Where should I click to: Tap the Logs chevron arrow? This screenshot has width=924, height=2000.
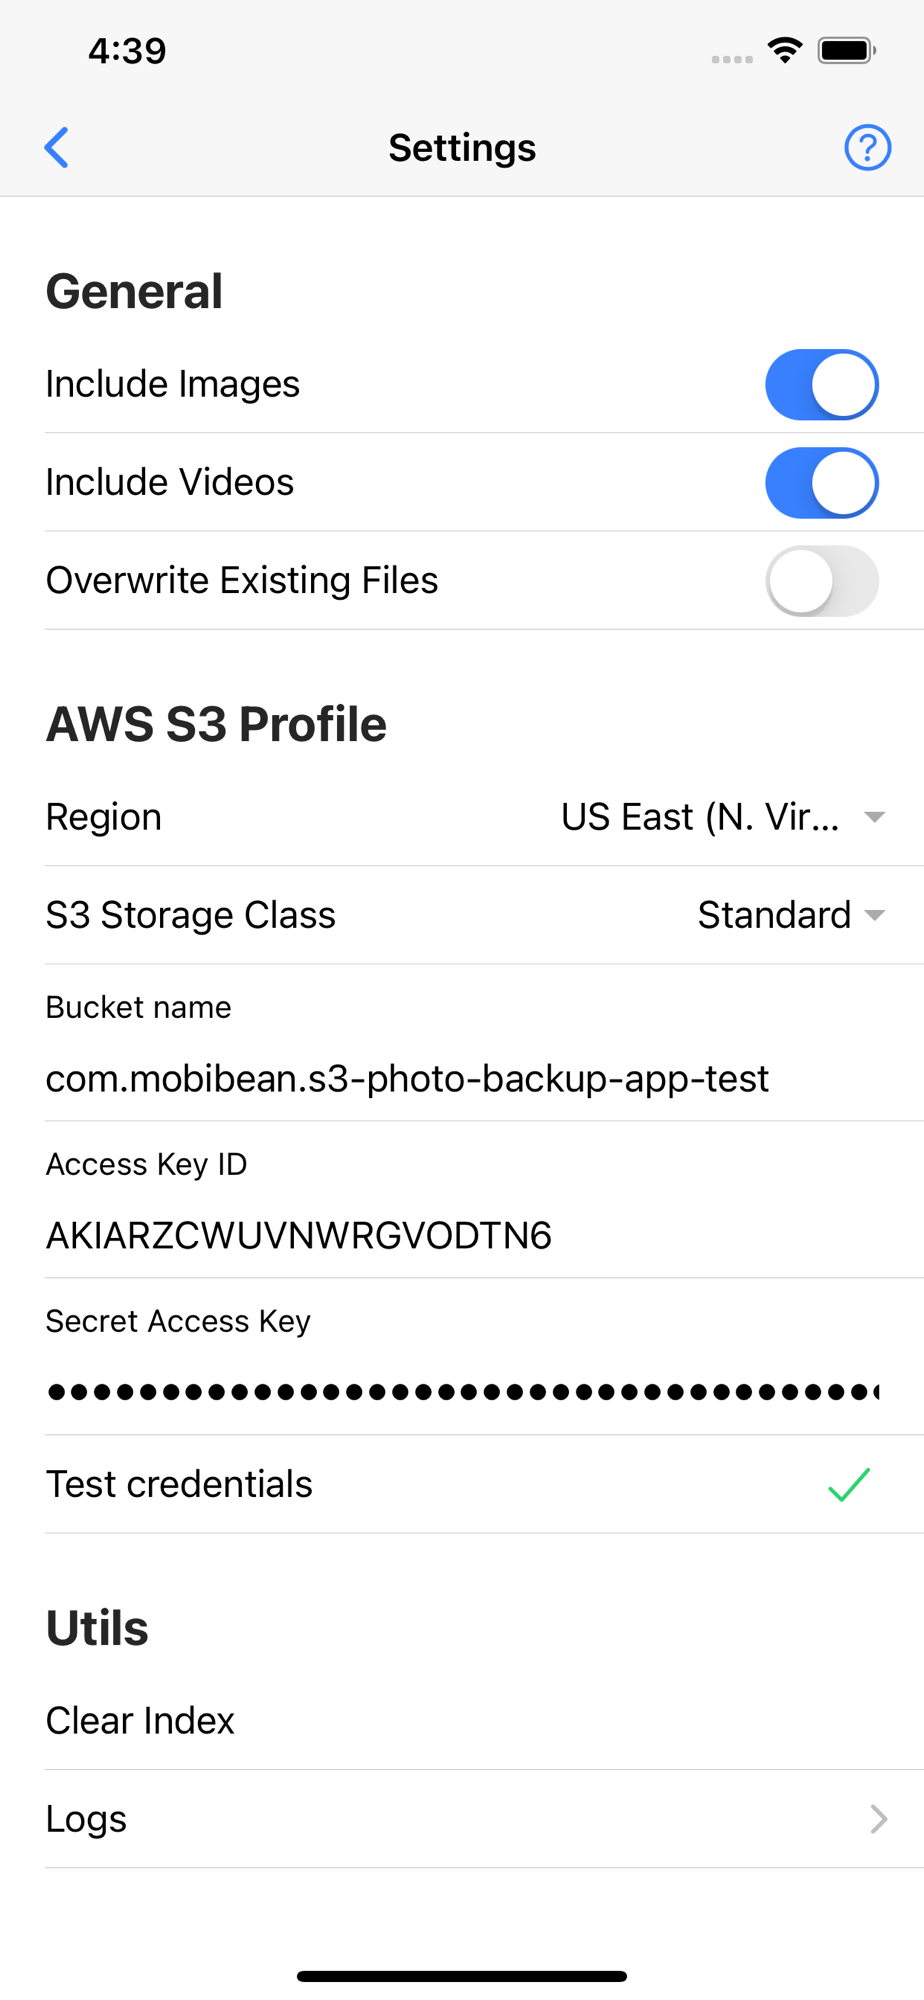click(x=878, y=1819)
